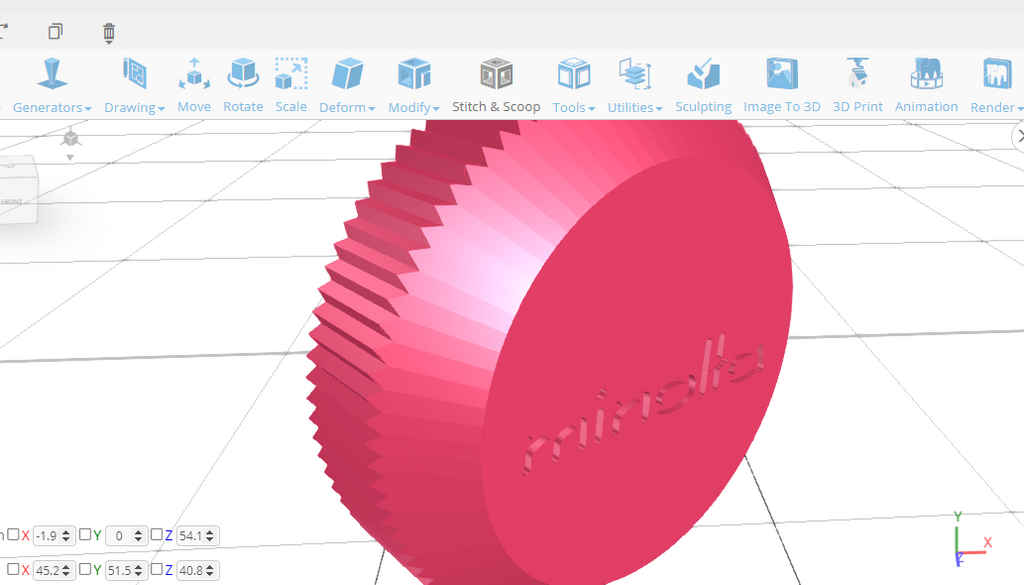Click inside the X value input field
This screenshot has height=585, width=1024.
click(48, 535)
